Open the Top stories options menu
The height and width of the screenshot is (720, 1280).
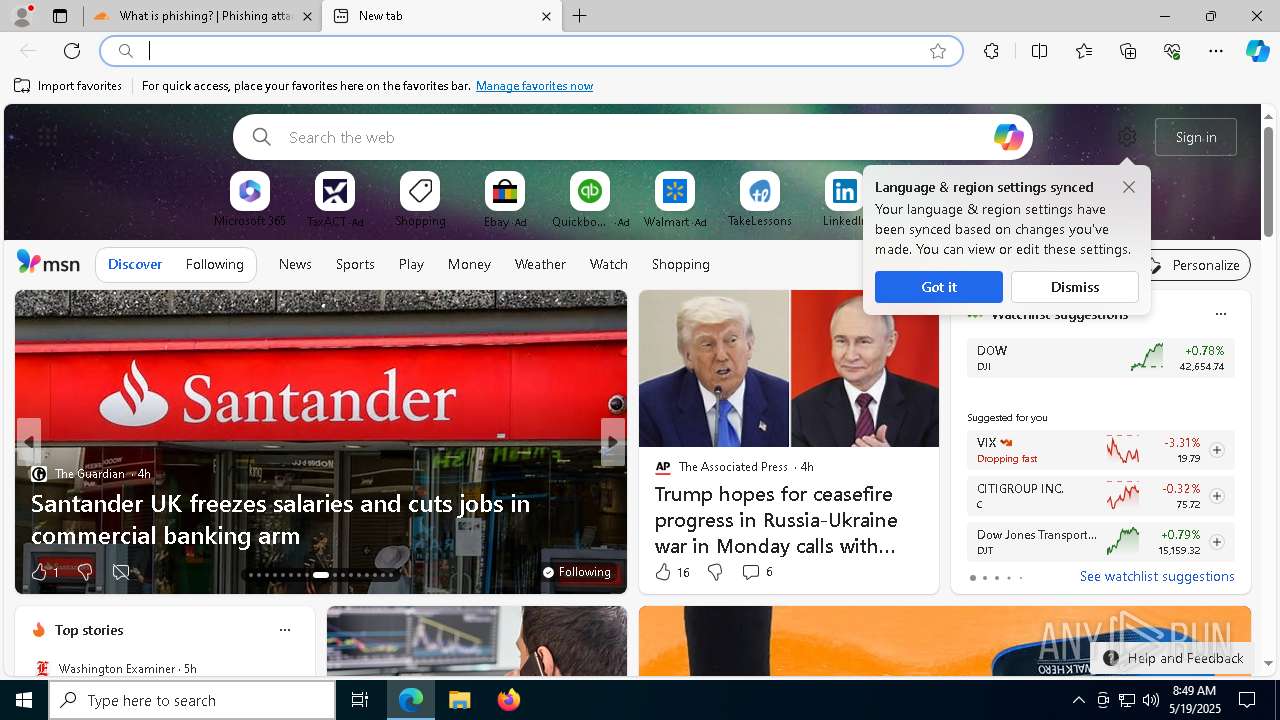tap(284, 630)
